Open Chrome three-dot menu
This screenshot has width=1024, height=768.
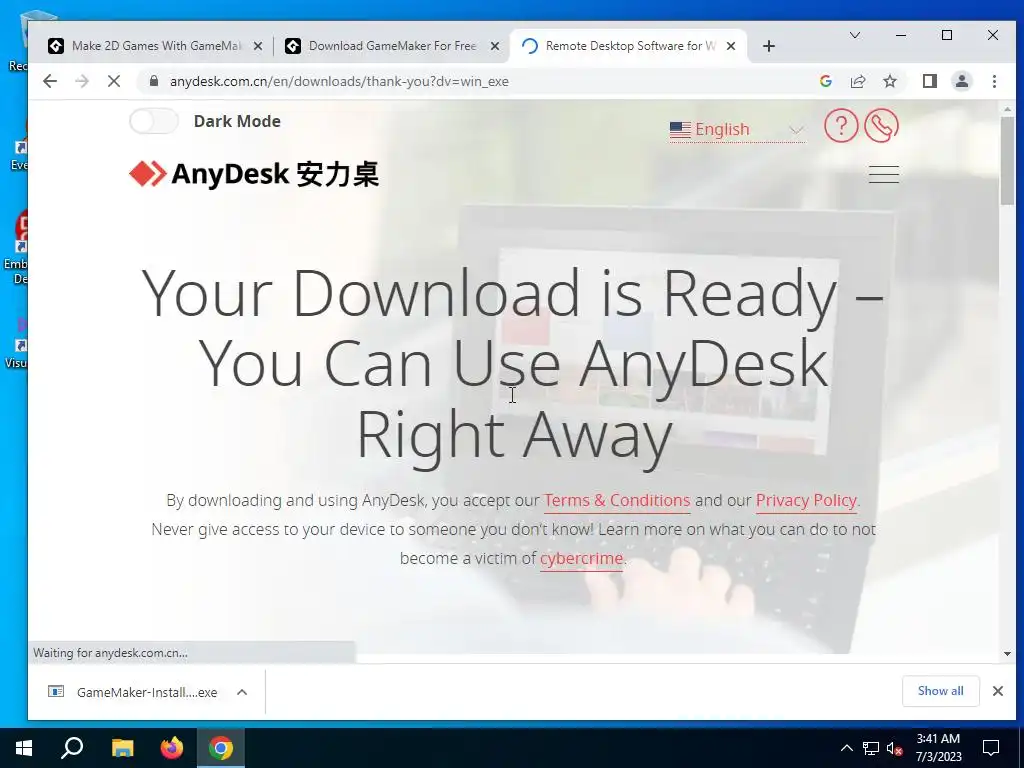(x=994, y=81)
